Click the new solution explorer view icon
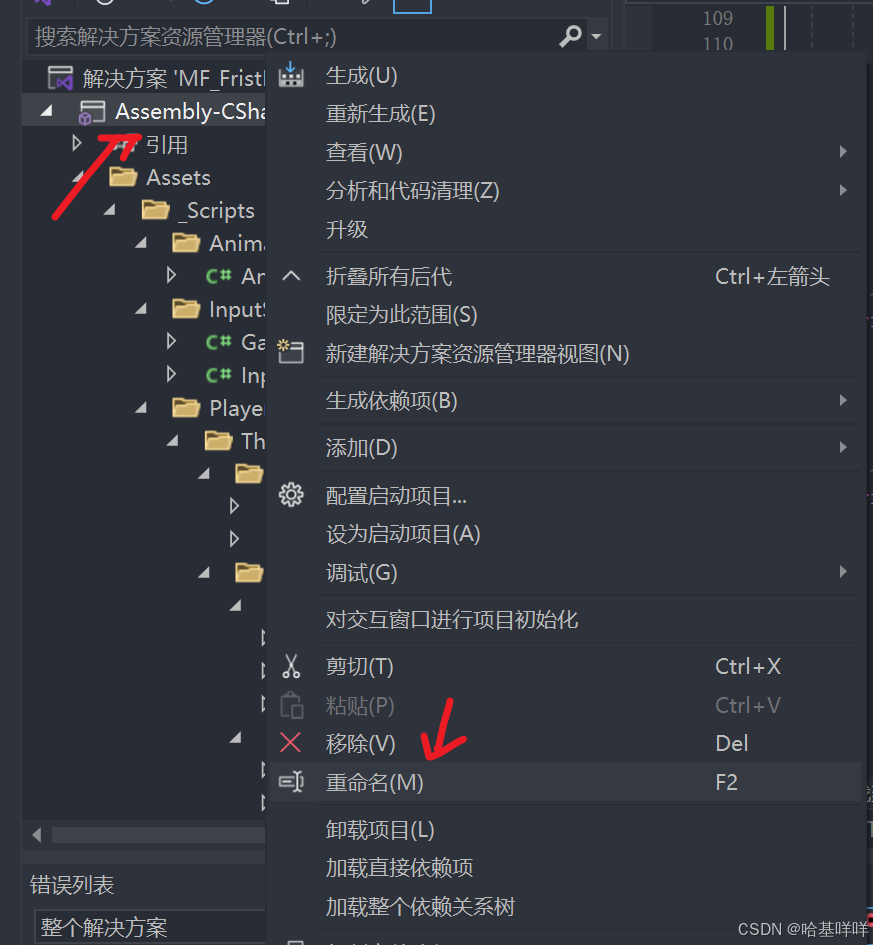This screenshot has height=945, width=873. (x=290, y=351)
